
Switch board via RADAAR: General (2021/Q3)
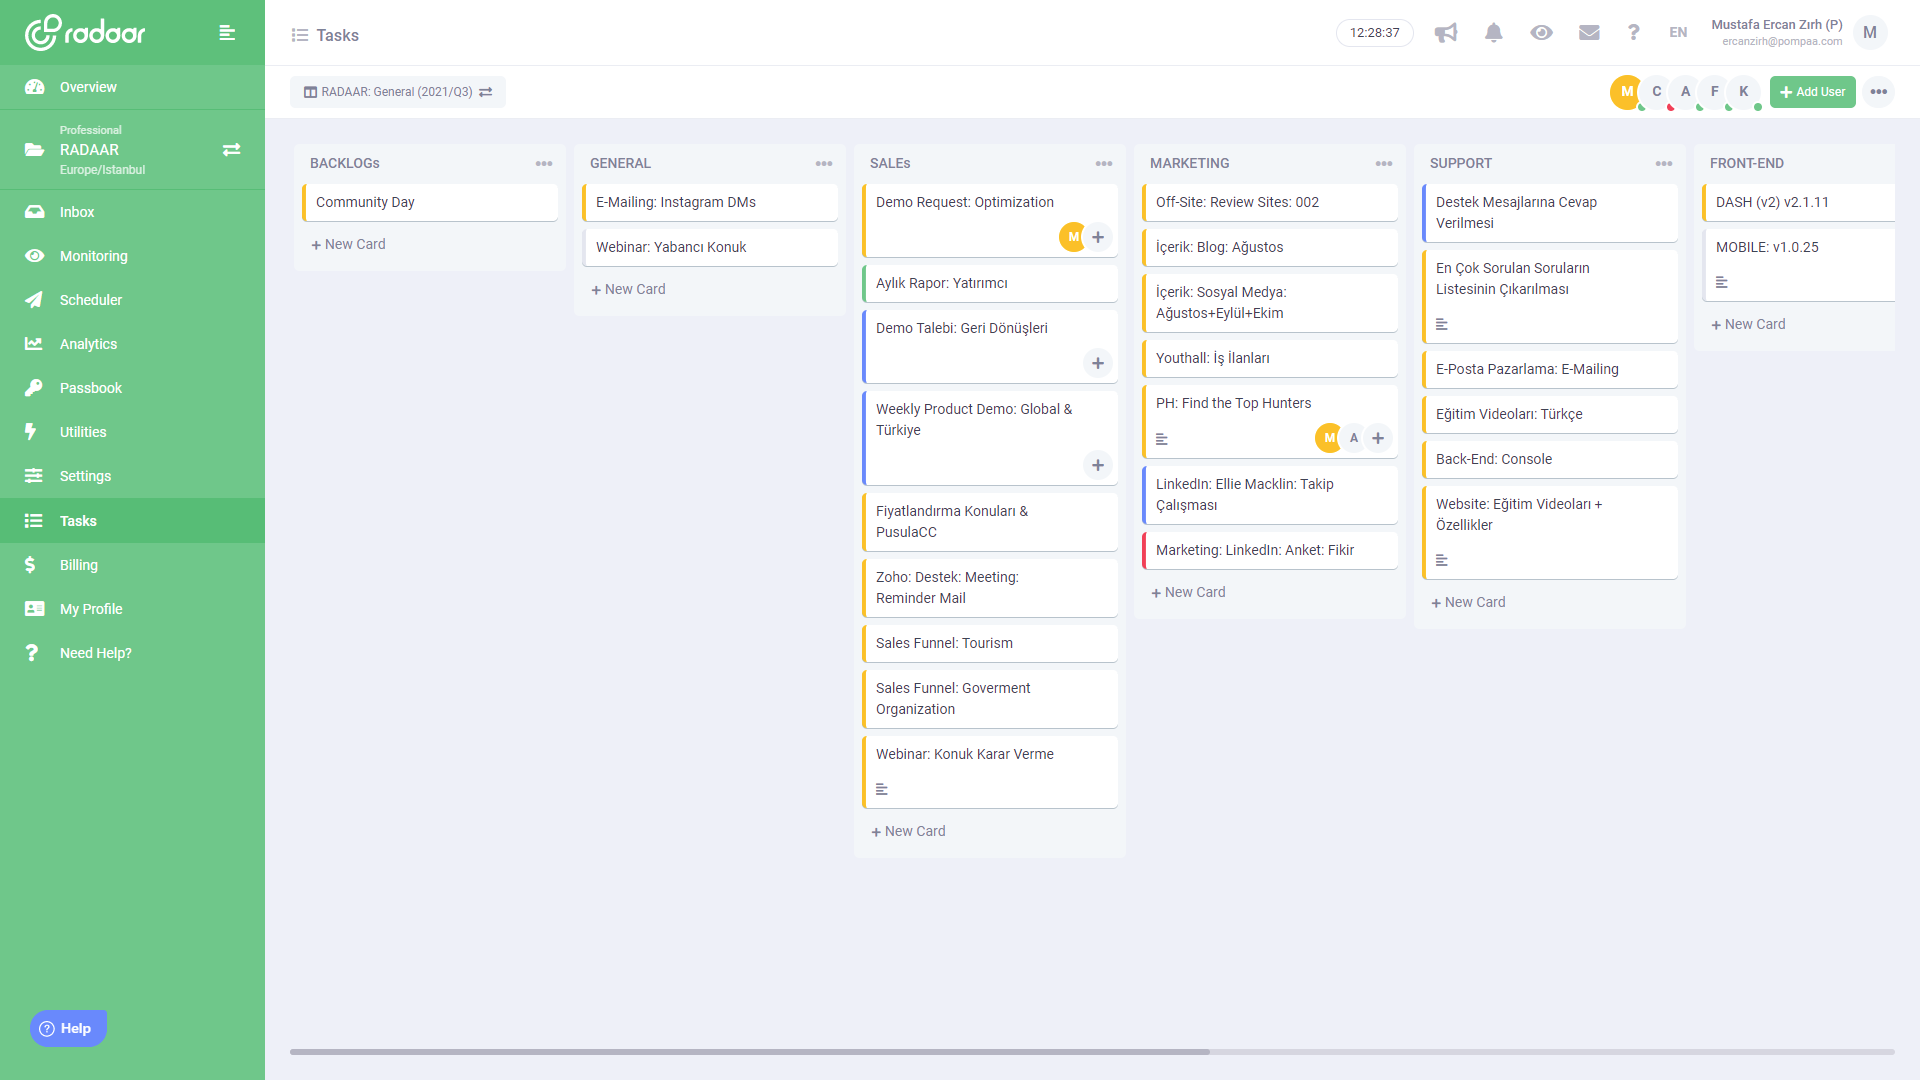coord(398,92)
